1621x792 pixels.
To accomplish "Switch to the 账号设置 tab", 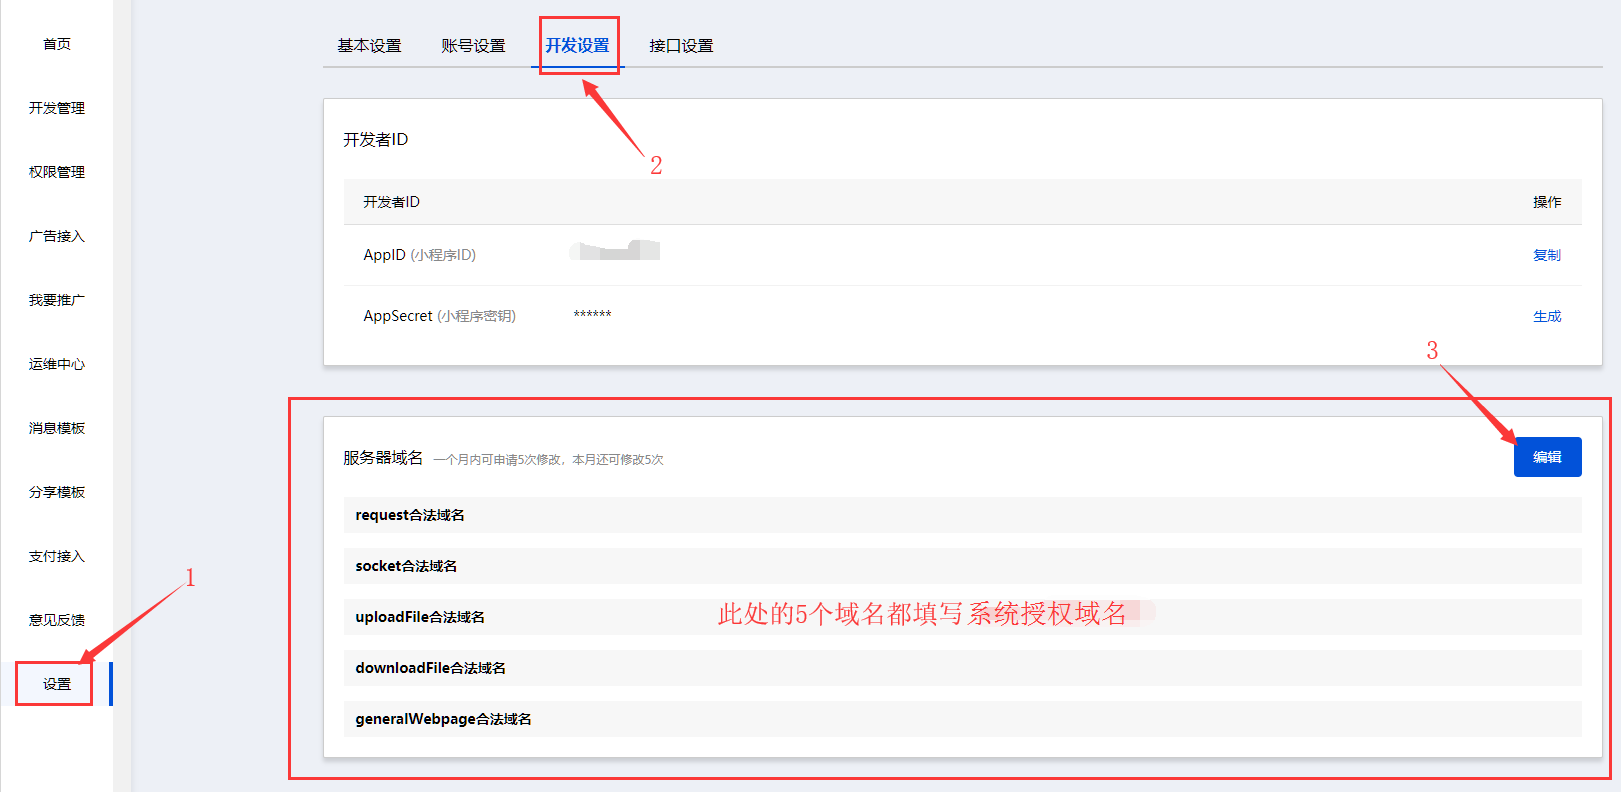I will [x=473, y=46].
